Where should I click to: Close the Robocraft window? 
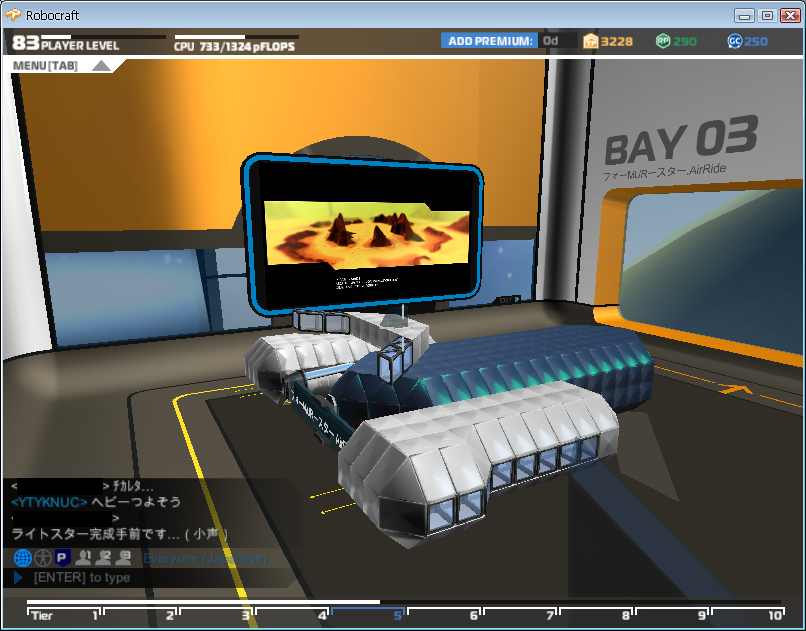pyautogui.click(x=790, y=15)
